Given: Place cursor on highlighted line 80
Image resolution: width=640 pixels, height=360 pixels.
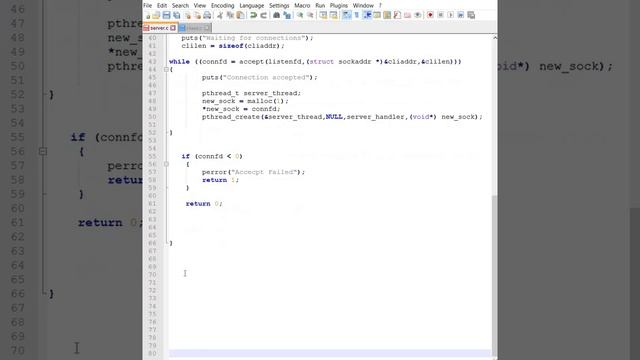Looking at the screenshot, I should pos(330,353).
